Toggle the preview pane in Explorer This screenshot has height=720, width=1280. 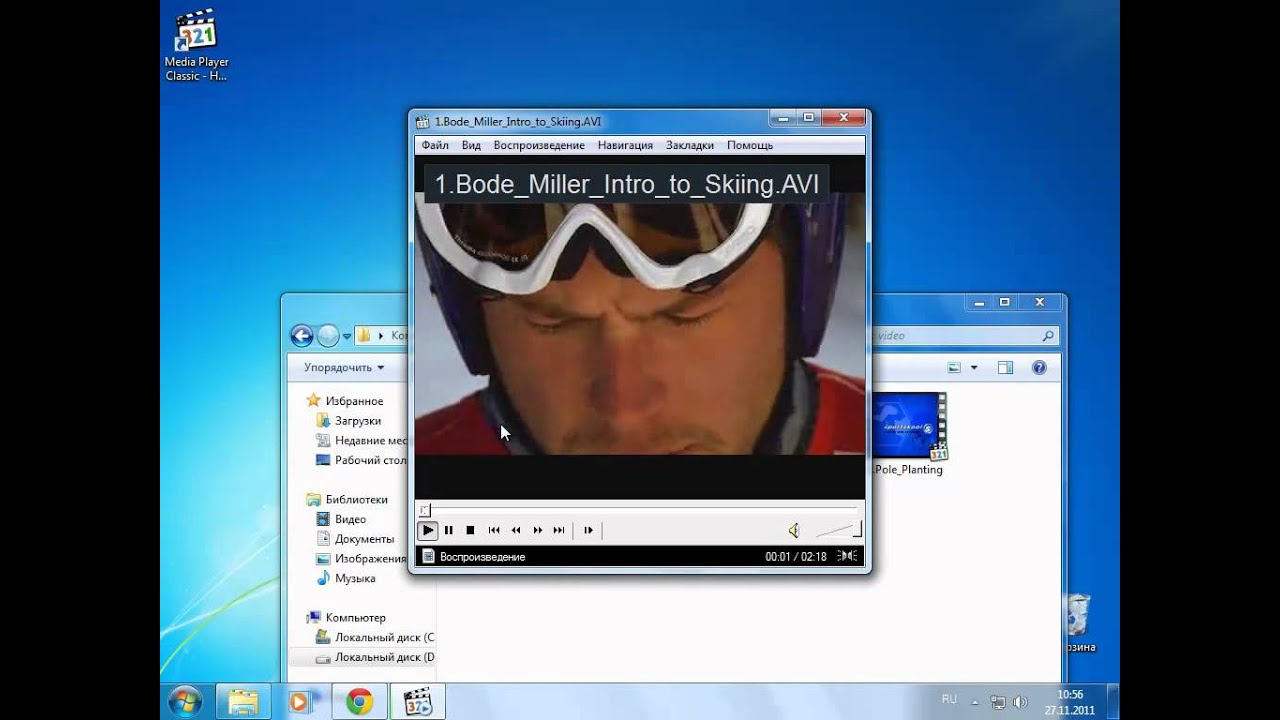tap(1005, 368)
